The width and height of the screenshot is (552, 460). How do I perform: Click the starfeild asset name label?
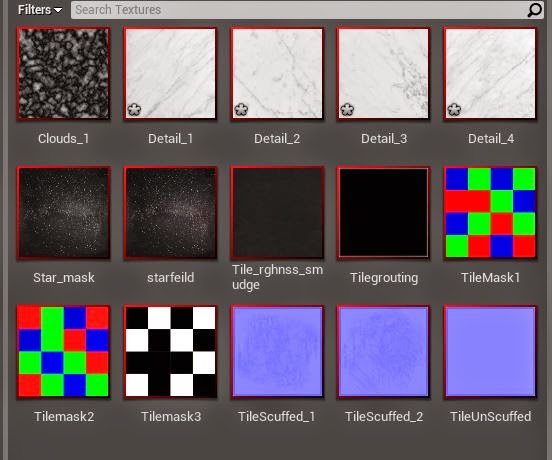170,278
